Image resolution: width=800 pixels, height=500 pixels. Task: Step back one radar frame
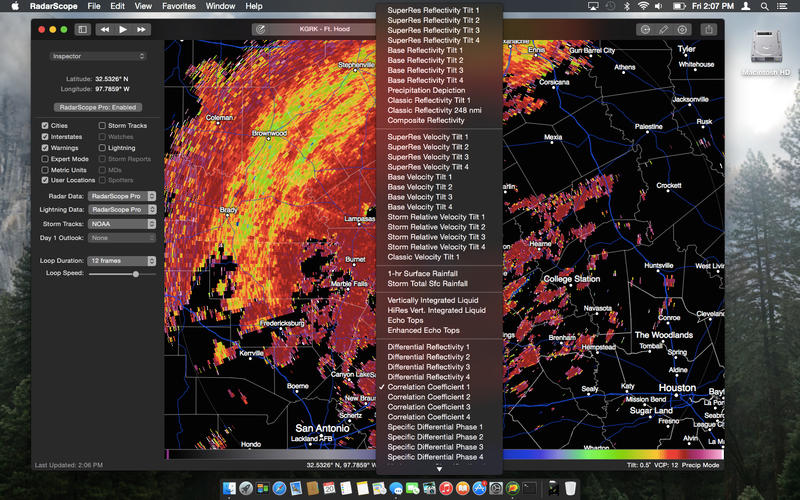coord(105,30)
